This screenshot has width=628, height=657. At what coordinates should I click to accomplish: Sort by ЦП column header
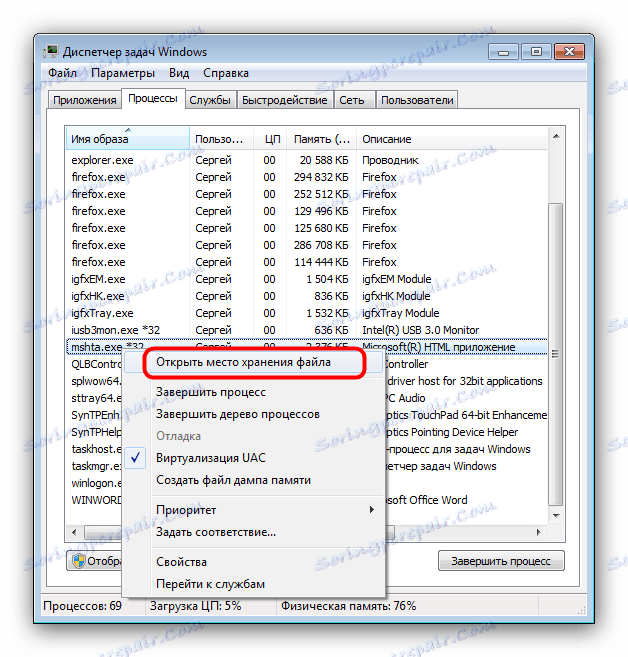coord(270,139)
